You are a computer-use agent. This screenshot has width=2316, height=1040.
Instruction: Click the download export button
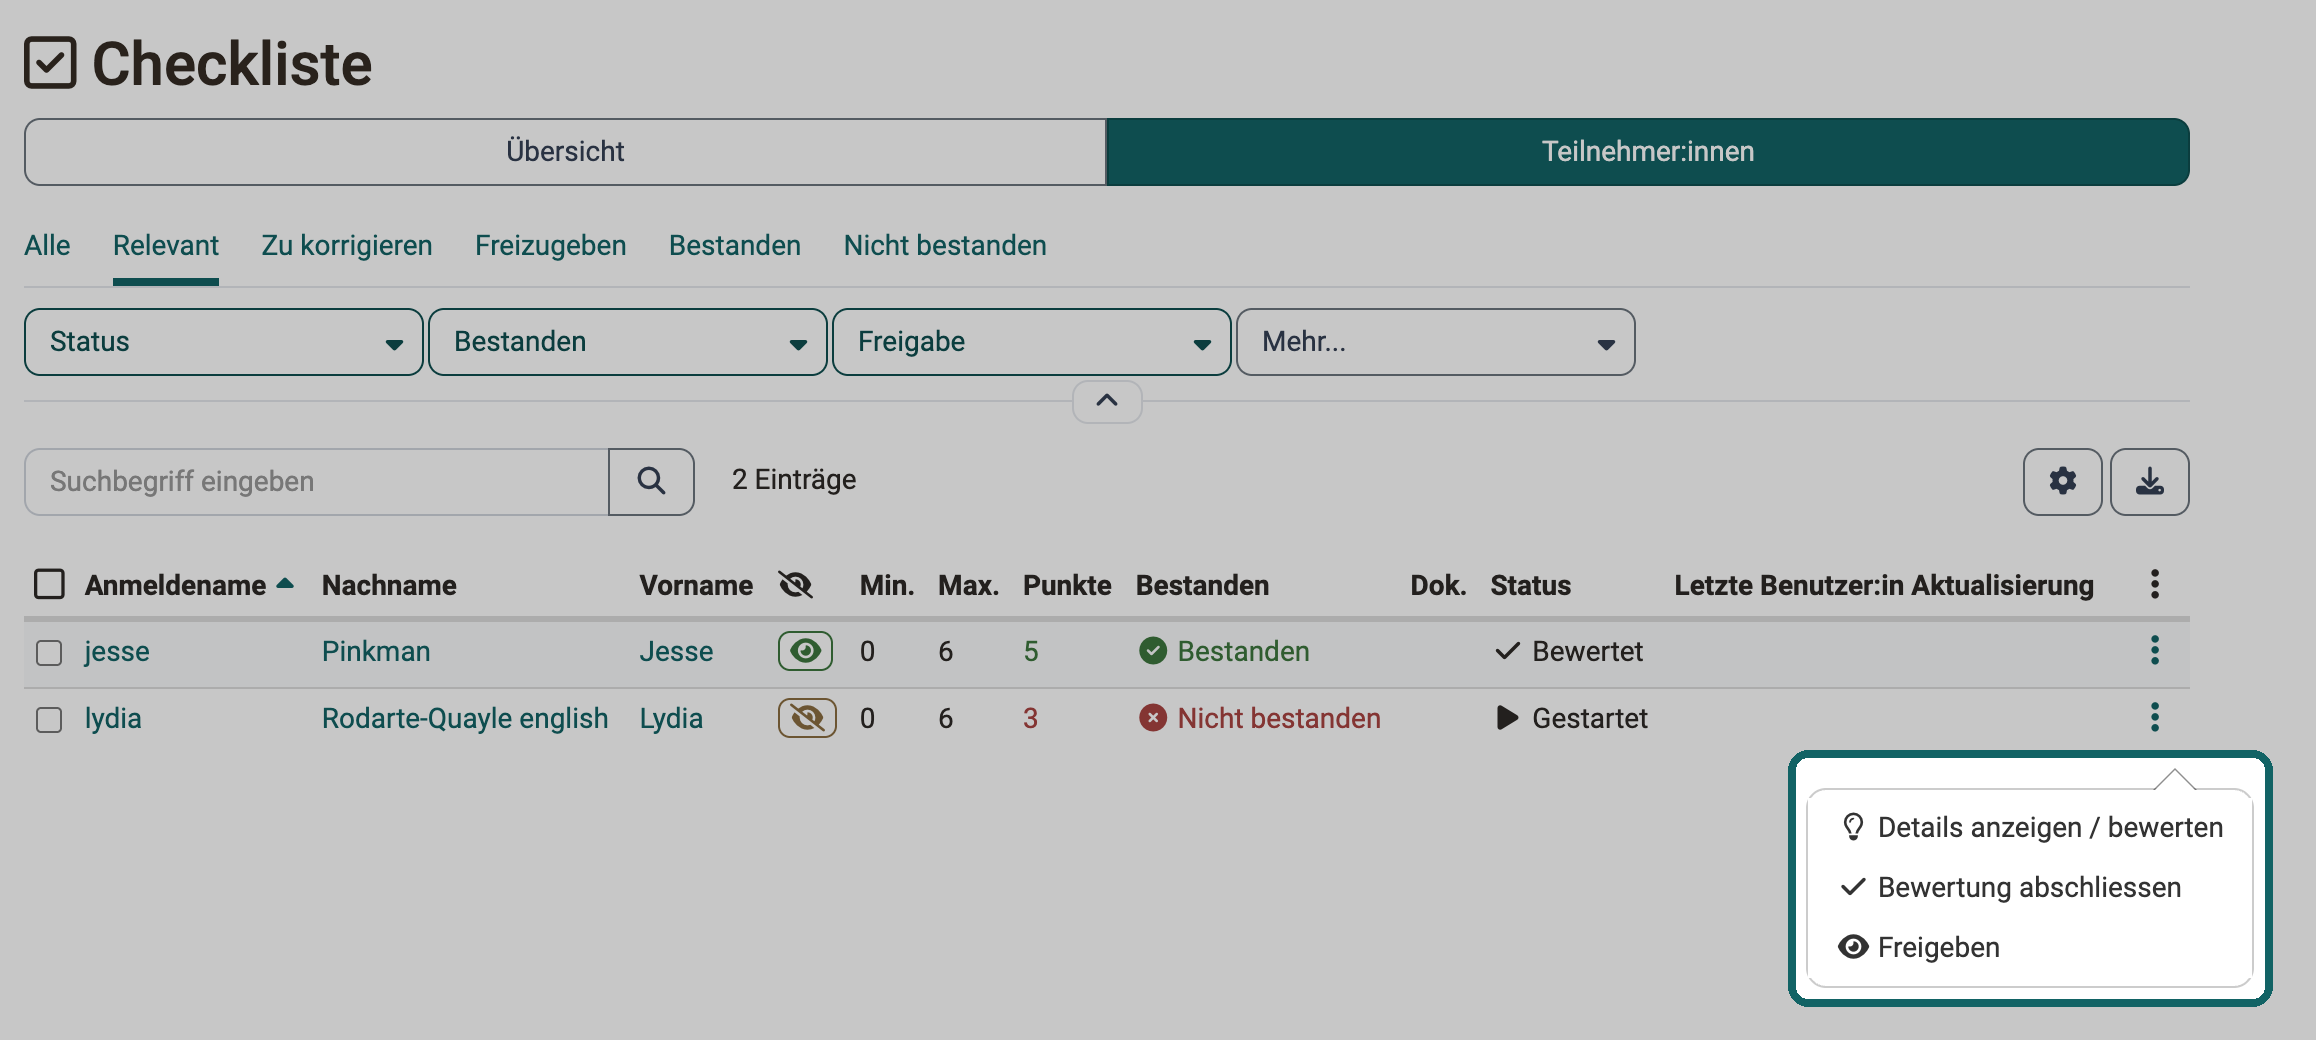click(x=2149, y=481)
